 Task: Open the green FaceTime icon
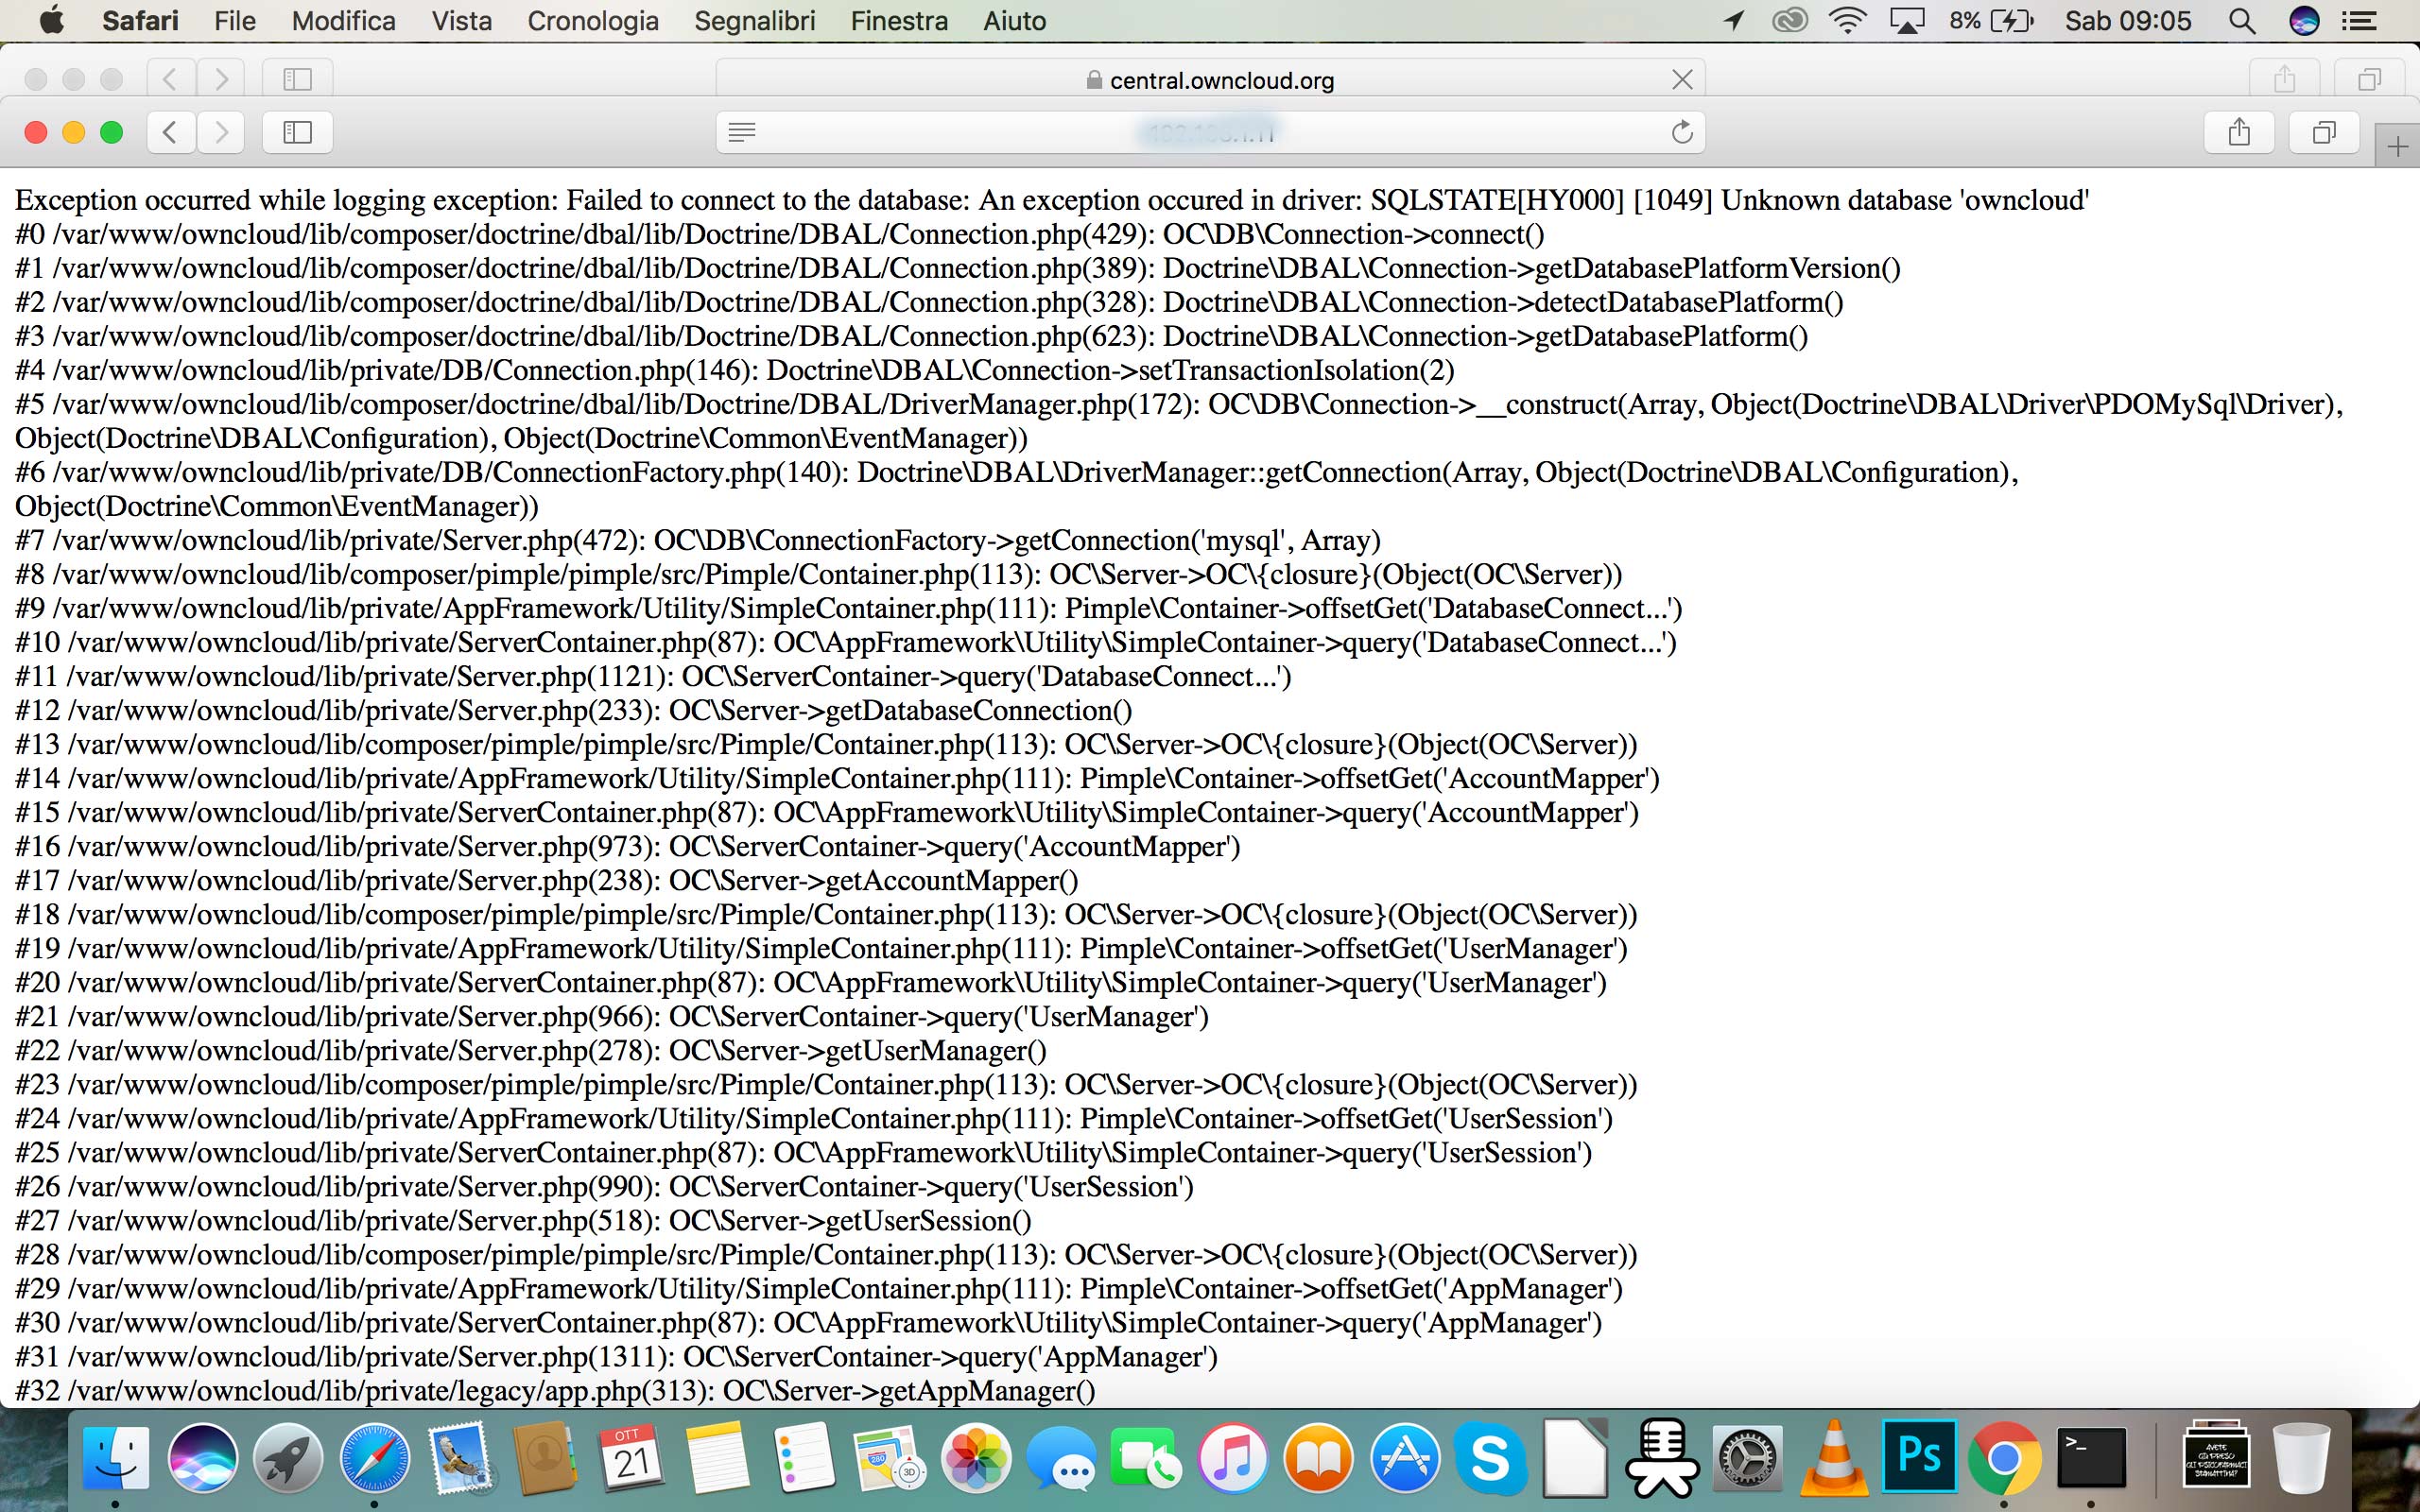point(1147,1457)
